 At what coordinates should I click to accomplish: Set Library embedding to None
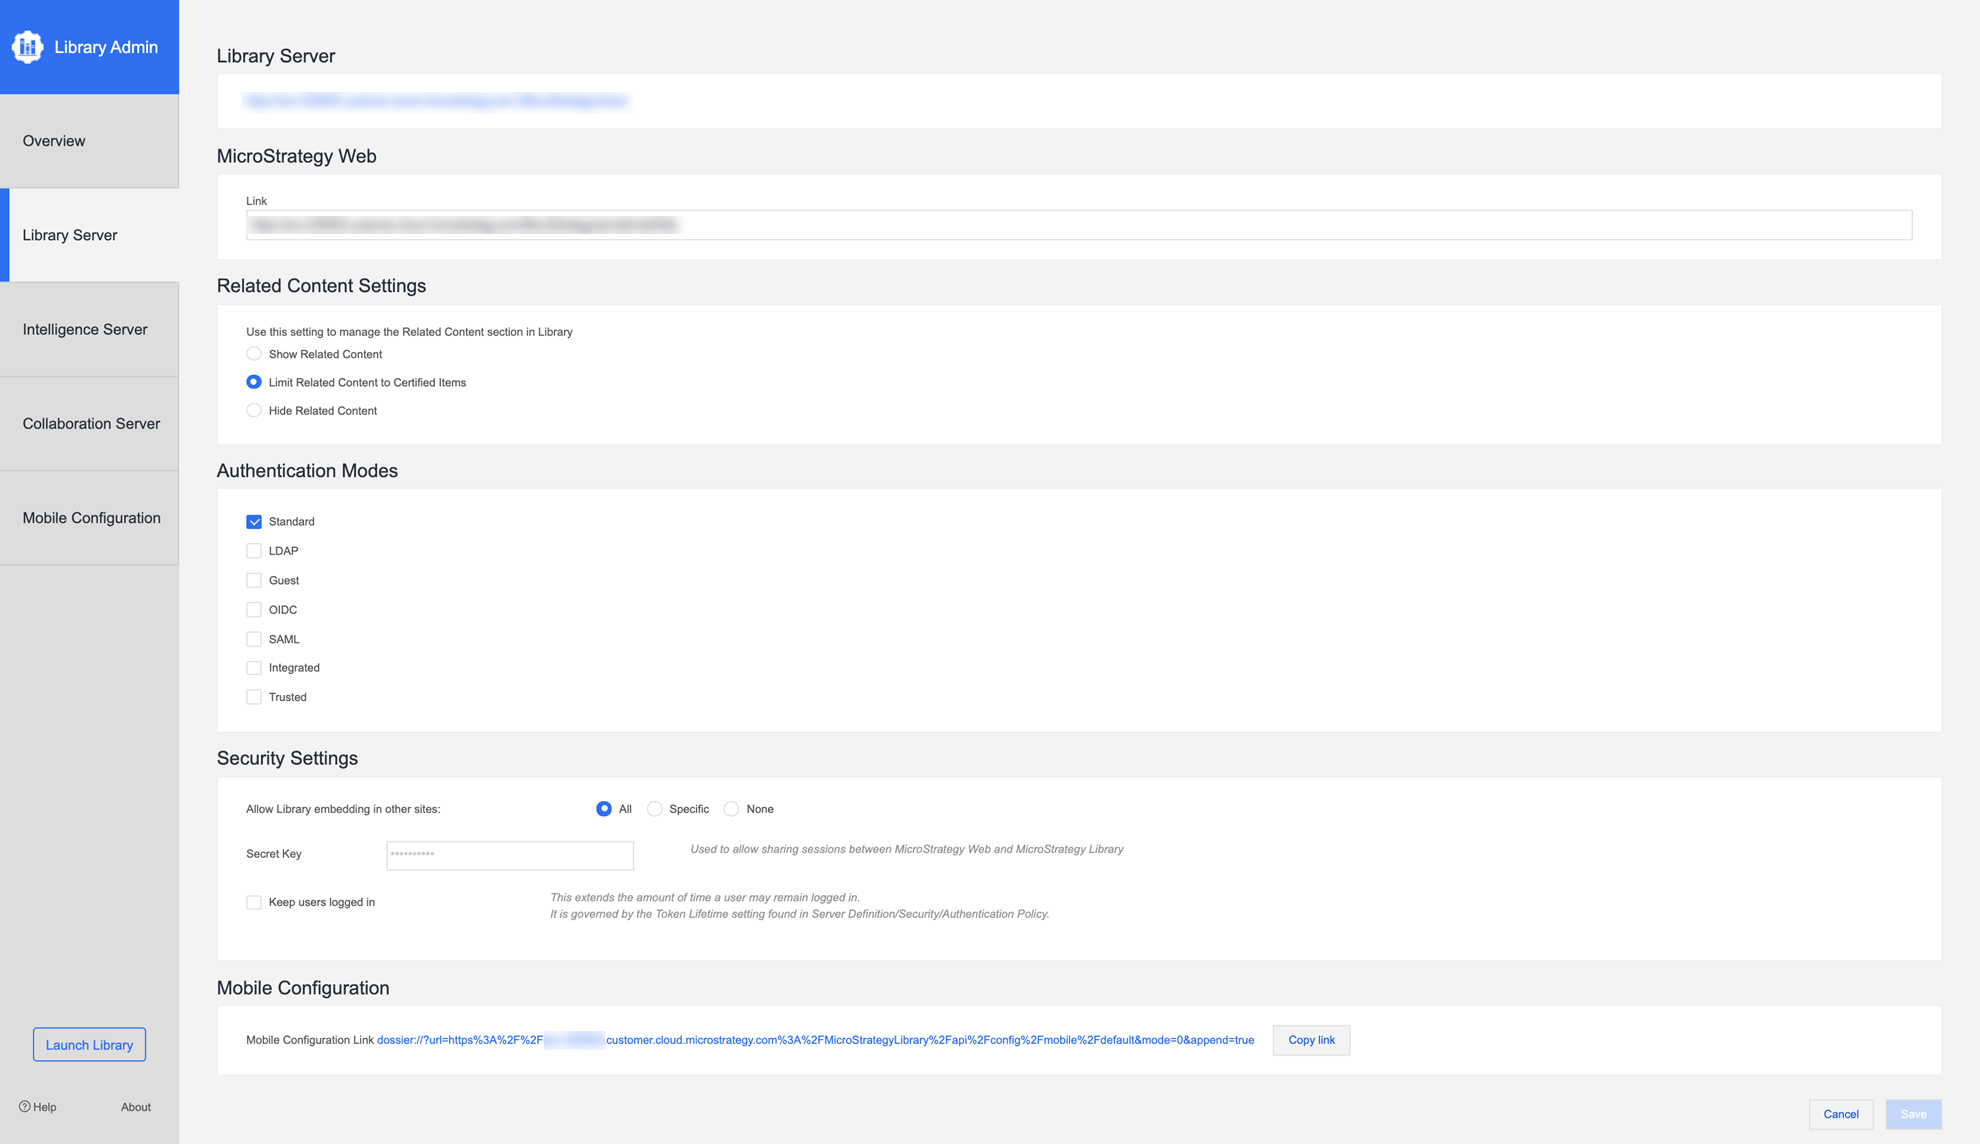pos(732,809)
